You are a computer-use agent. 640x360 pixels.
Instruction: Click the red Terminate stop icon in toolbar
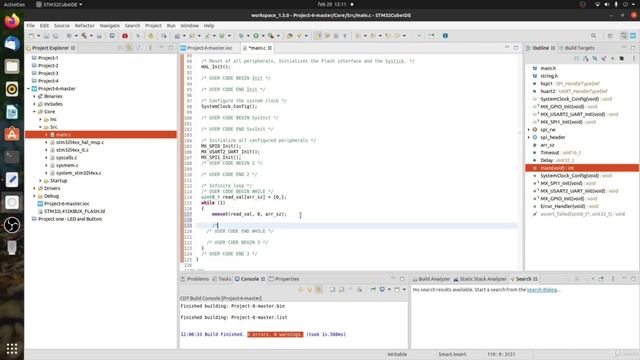(x=125, y=36)
